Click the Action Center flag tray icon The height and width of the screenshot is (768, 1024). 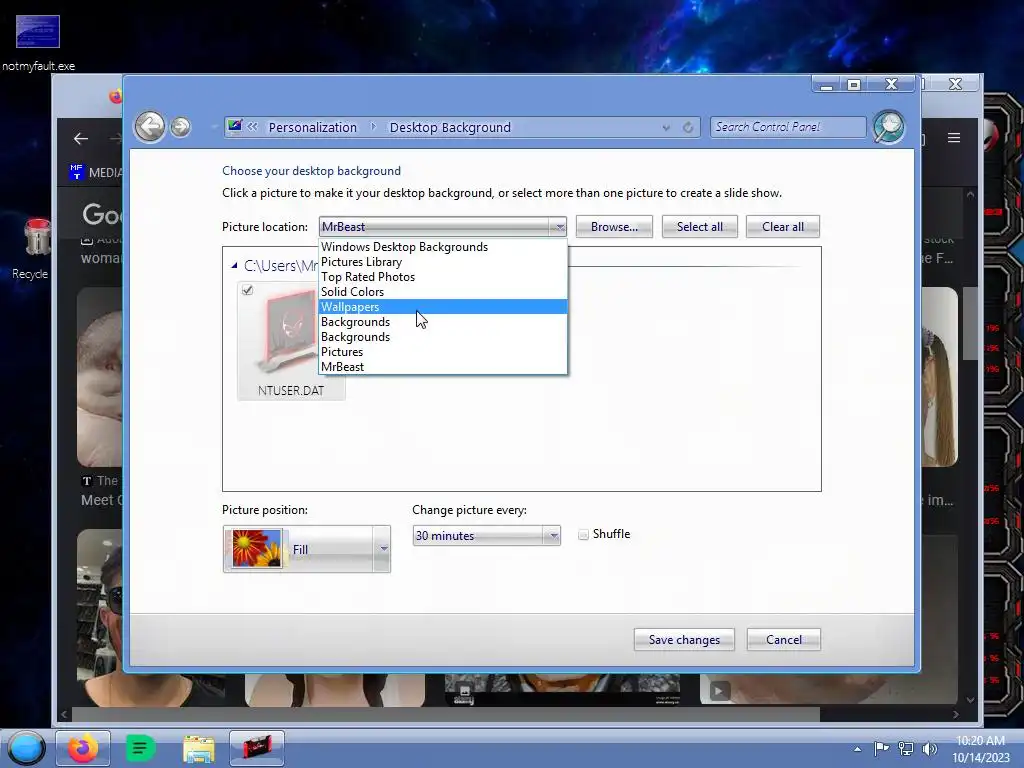pos(882,748)
